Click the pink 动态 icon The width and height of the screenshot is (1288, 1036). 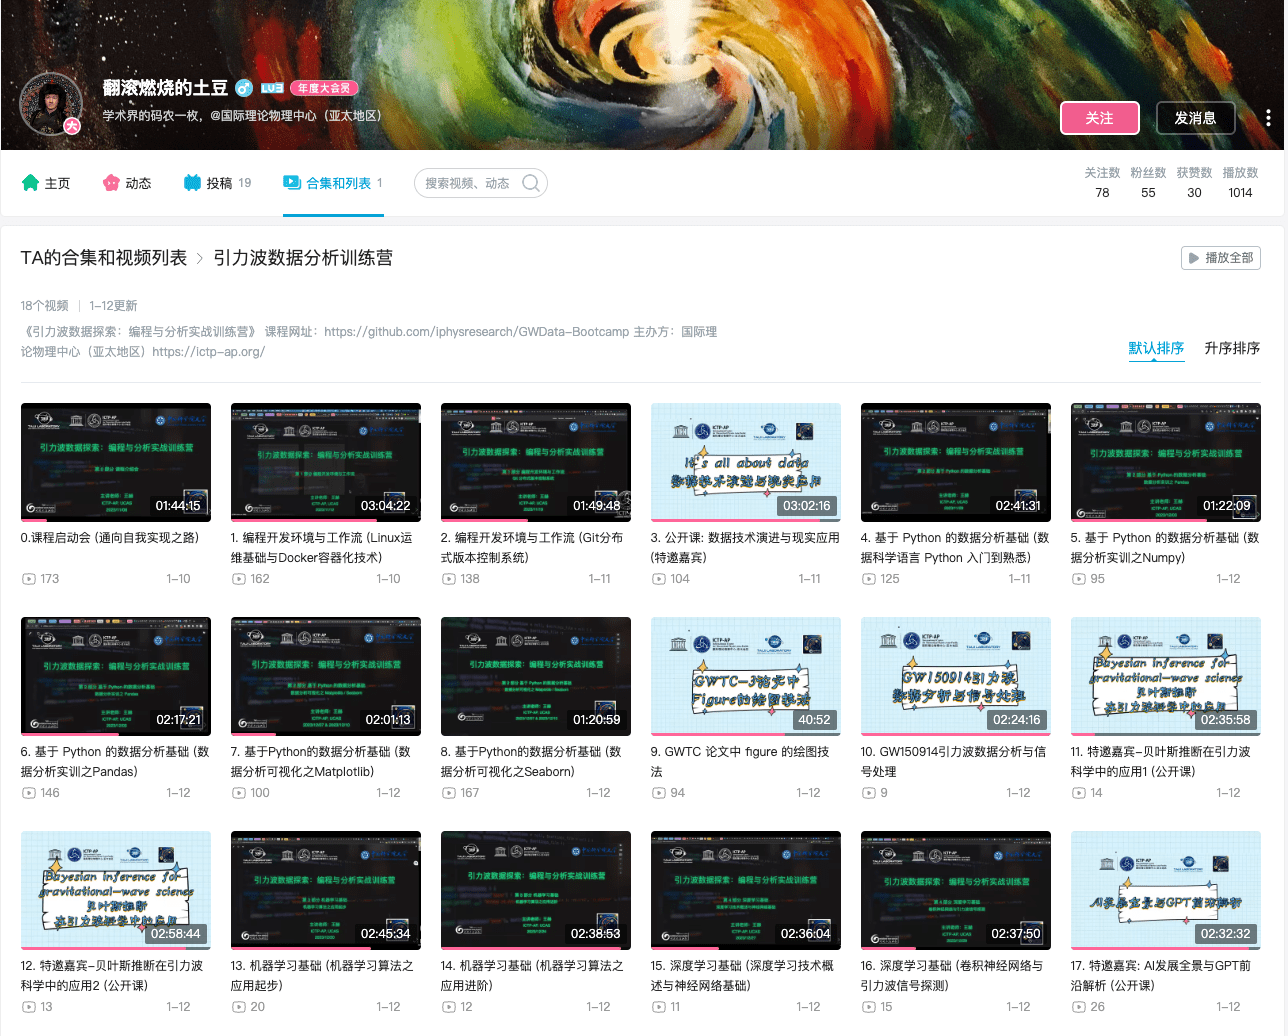[111, 183]
